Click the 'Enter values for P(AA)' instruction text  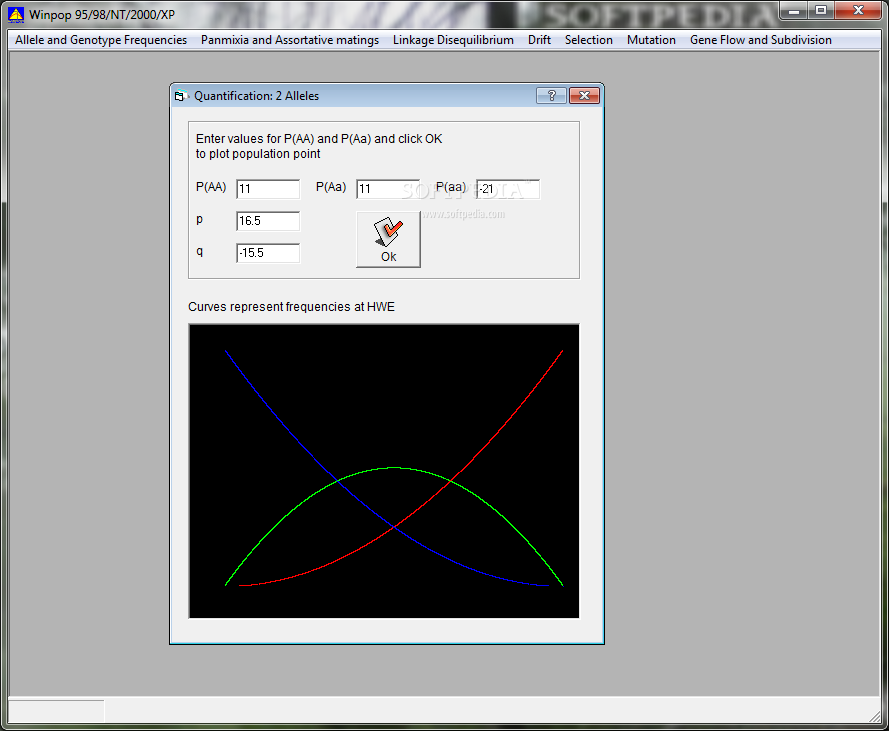click(319, 146)
